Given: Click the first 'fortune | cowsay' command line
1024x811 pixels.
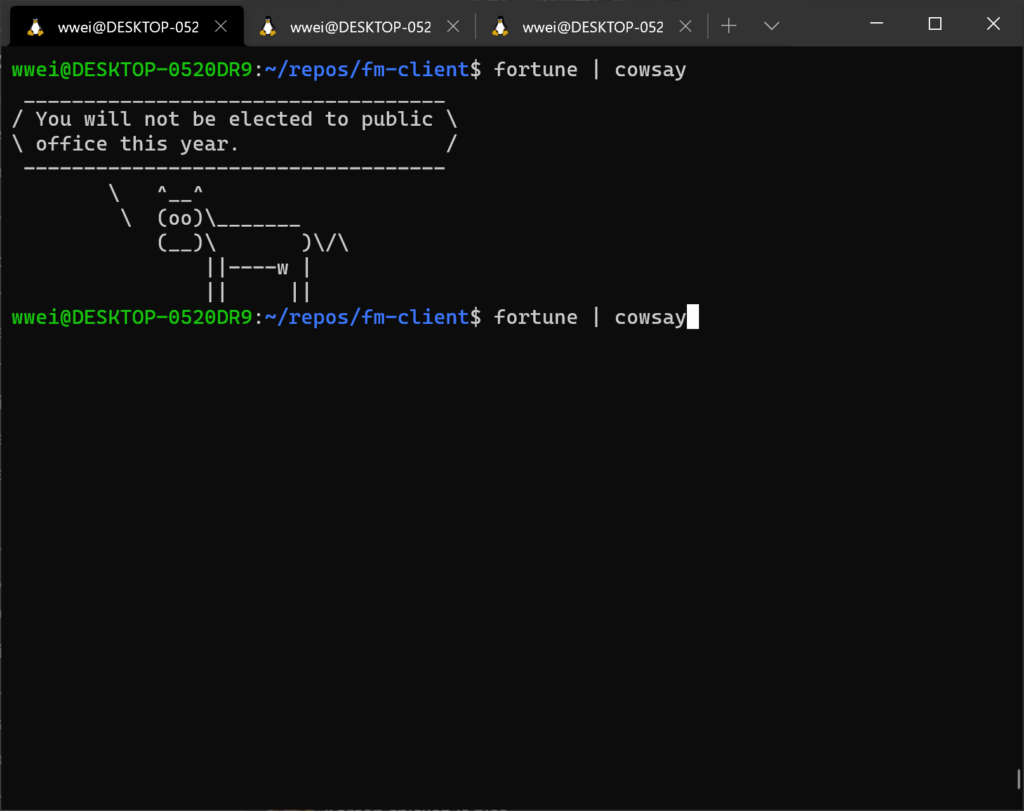Looking at the screenshot, I should coord(590,69).
